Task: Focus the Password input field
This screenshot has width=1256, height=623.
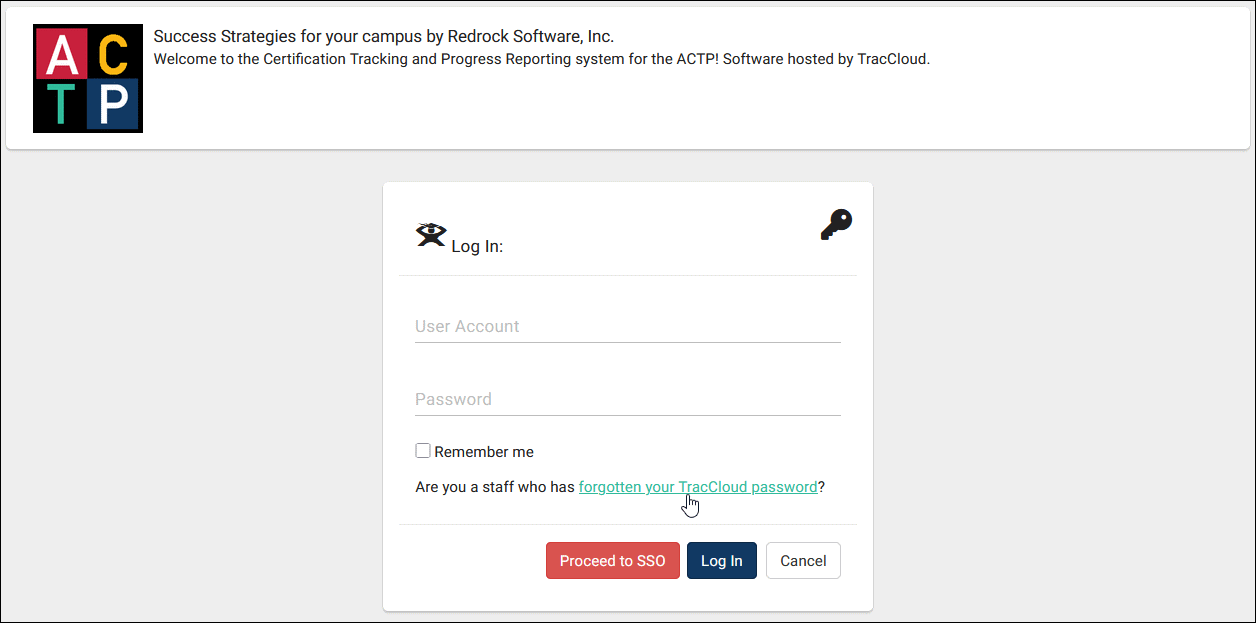Action: 627,400
